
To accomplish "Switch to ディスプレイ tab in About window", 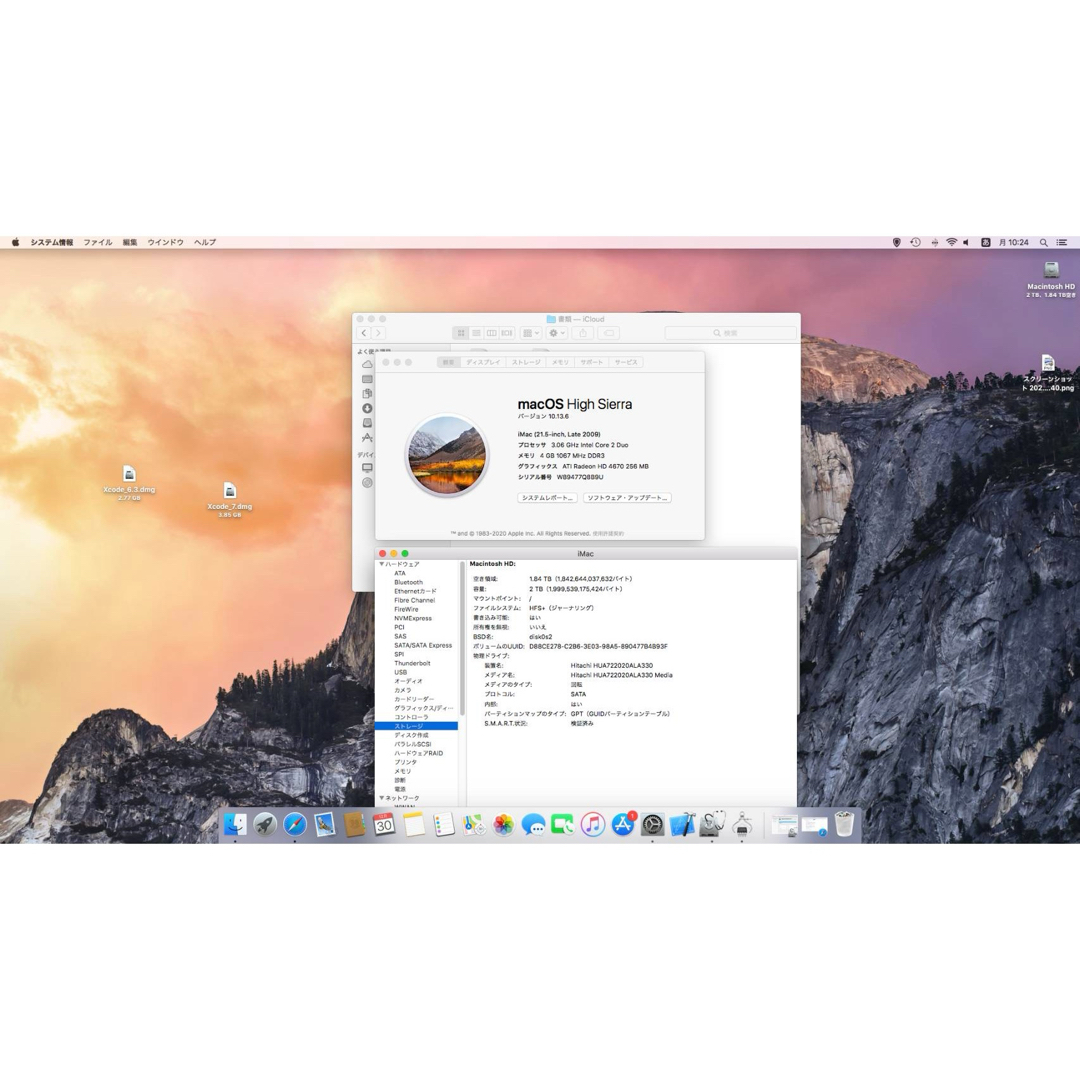I will pyautogui.click(x=483, y=362).
